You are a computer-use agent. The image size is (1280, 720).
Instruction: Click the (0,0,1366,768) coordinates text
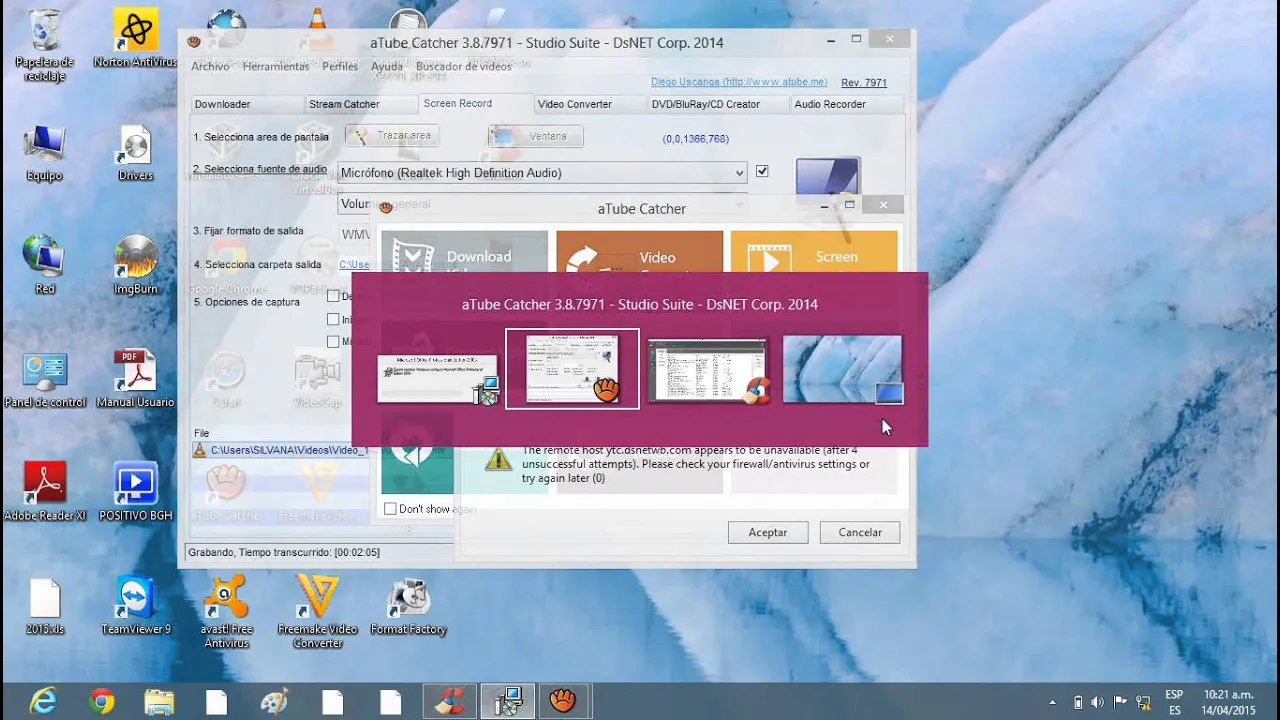[x=696, y=139]
